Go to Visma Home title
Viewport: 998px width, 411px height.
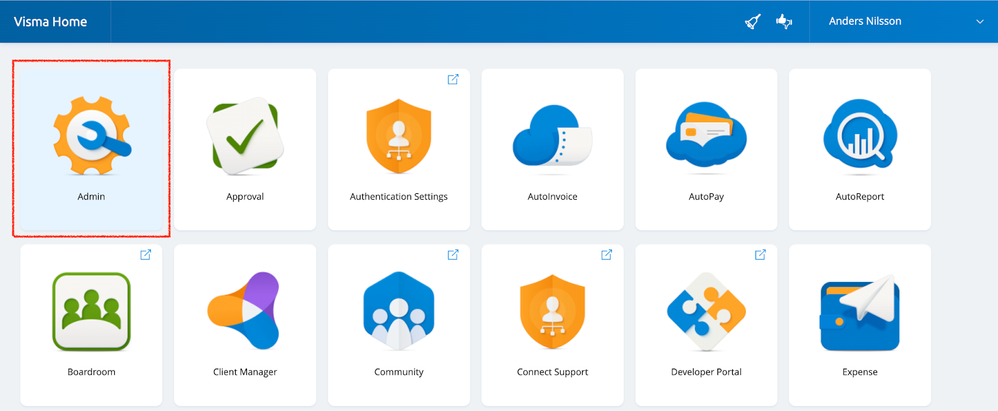pos(50,22)
